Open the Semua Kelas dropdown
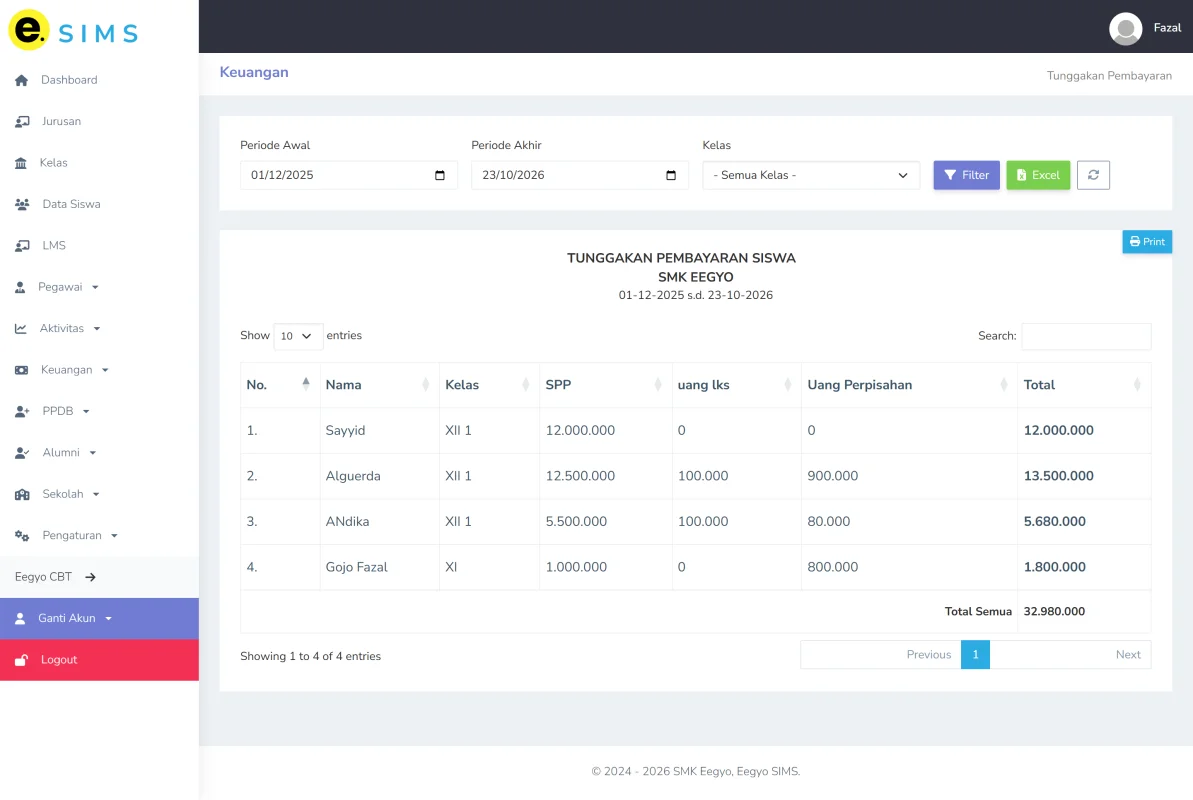The image size is (1193, 800). point(811,175)
